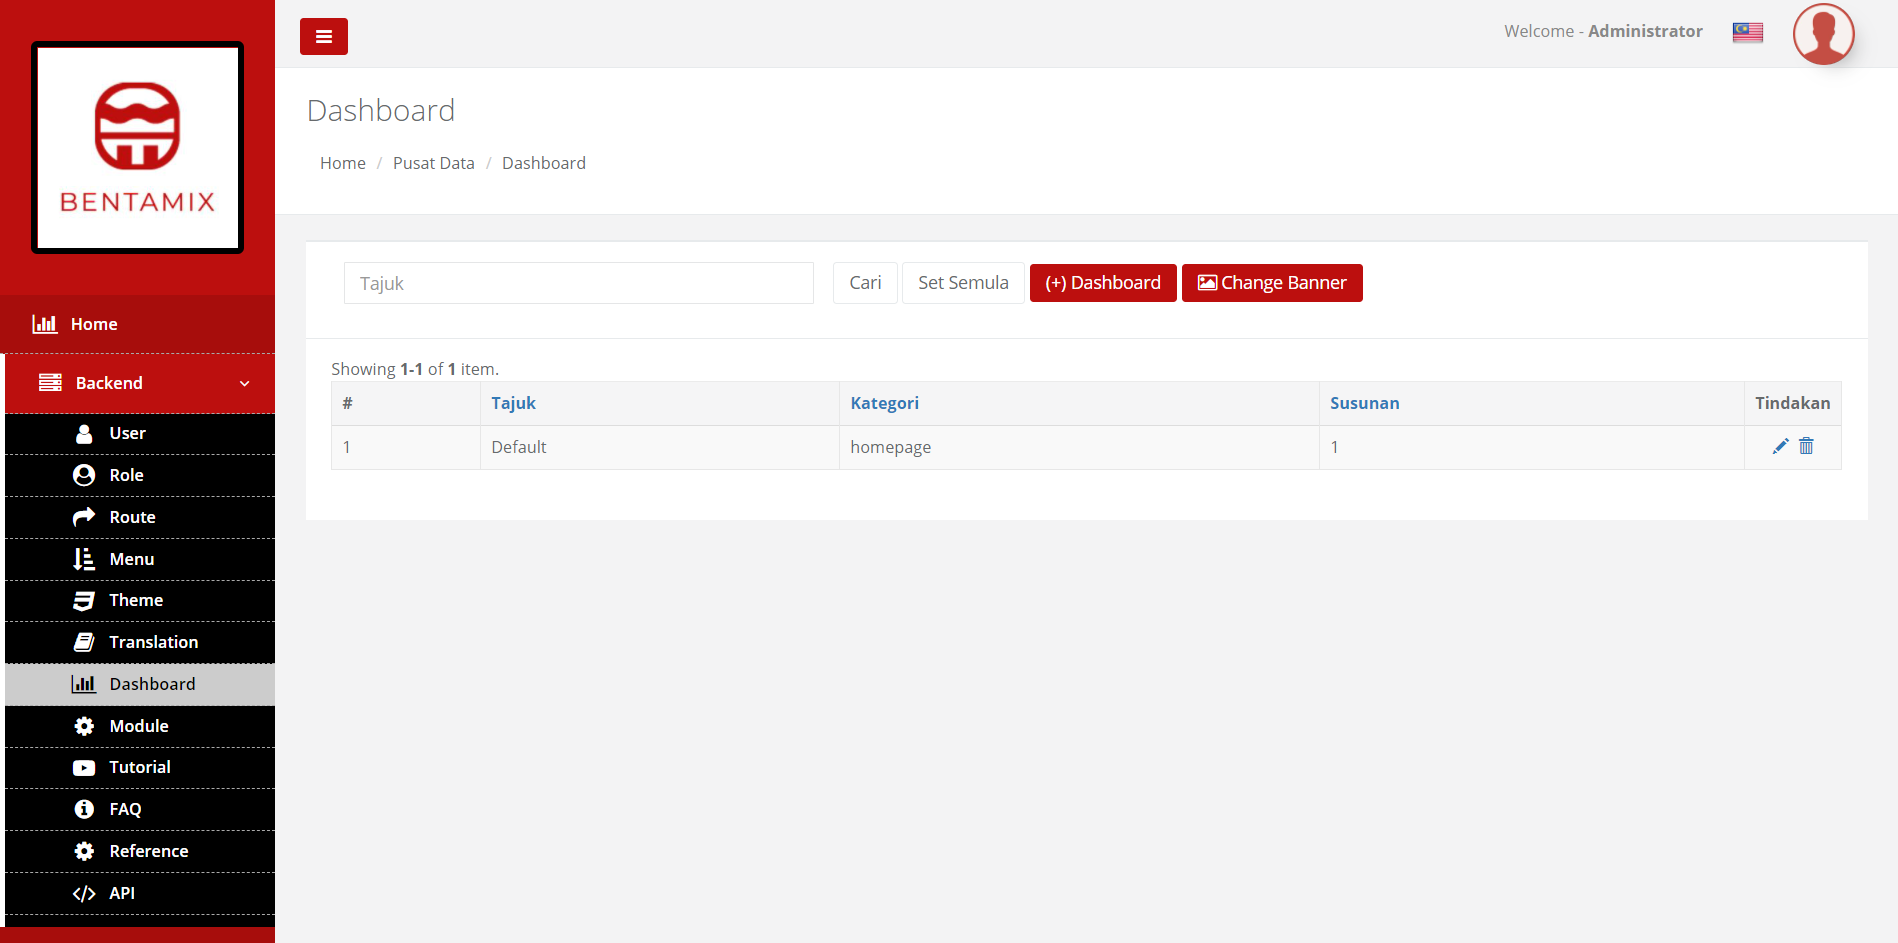
Task: Open Translation menu item
Action: click(x=153, y=642)
